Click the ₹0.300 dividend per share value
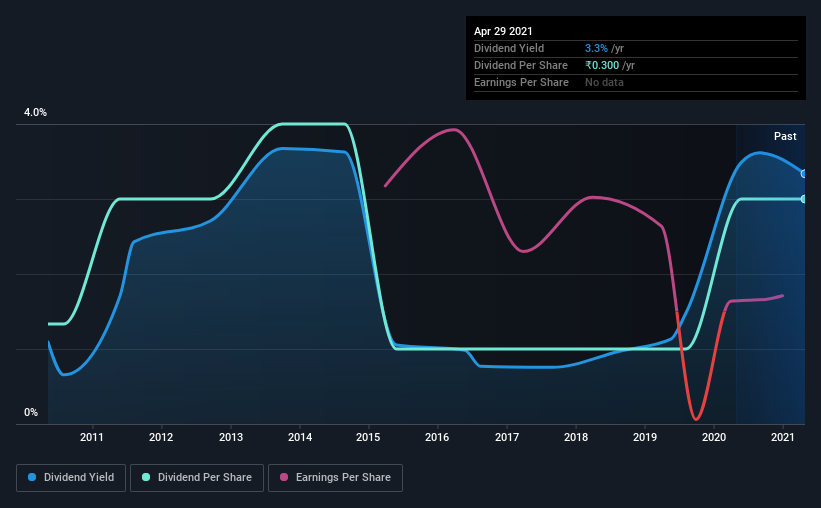This screenshot has height=508, width=821. click(602, 65)
